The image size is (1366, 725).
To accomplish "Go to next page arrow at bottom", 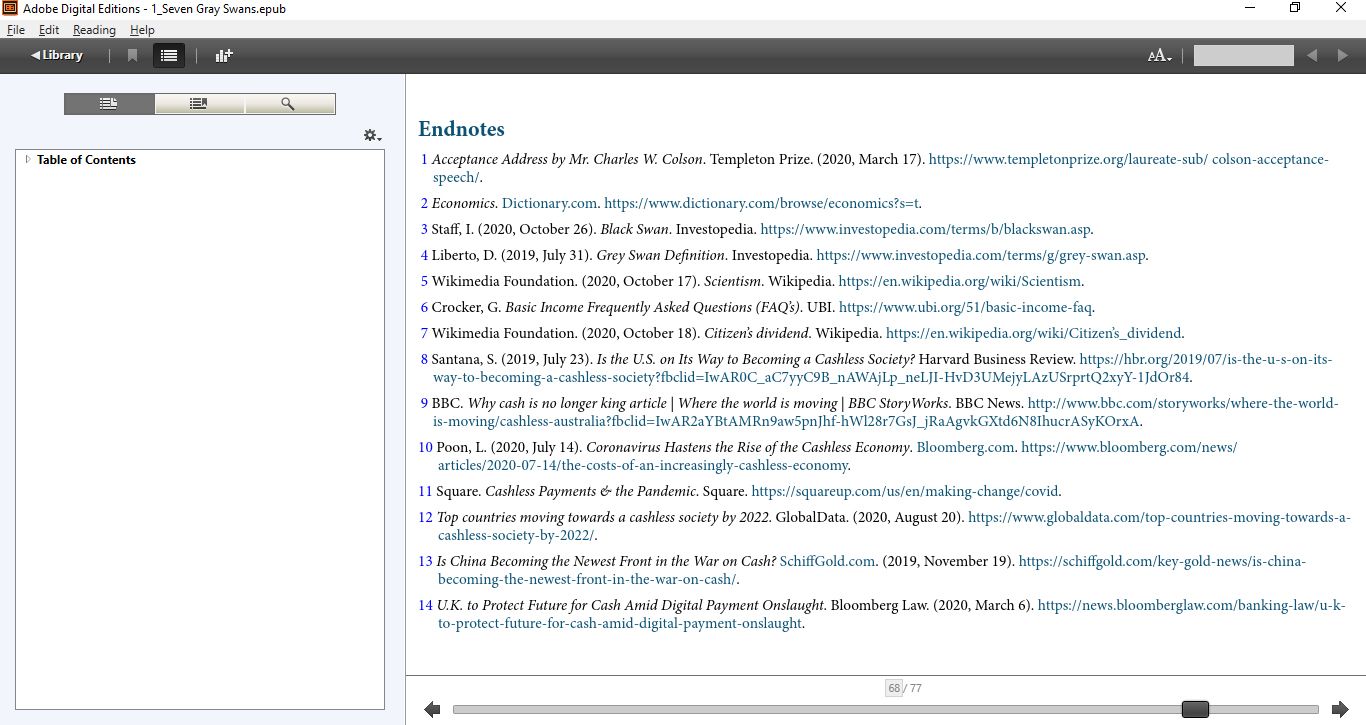I will 1340,709.
